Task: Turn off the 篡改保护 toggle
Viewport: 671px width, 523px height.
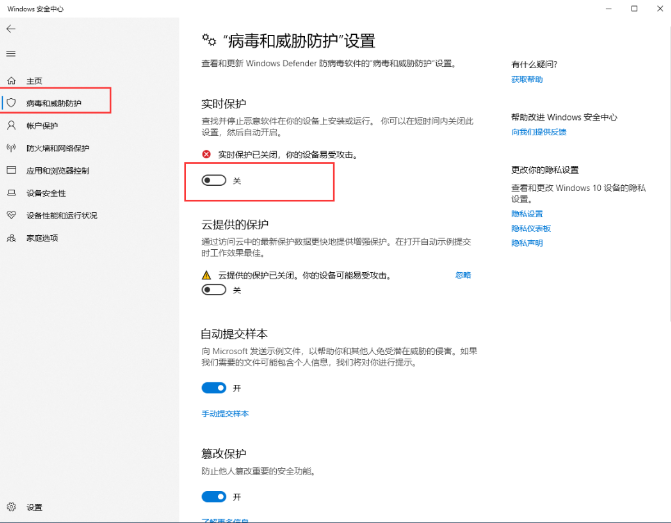Action: pos(214,496)
